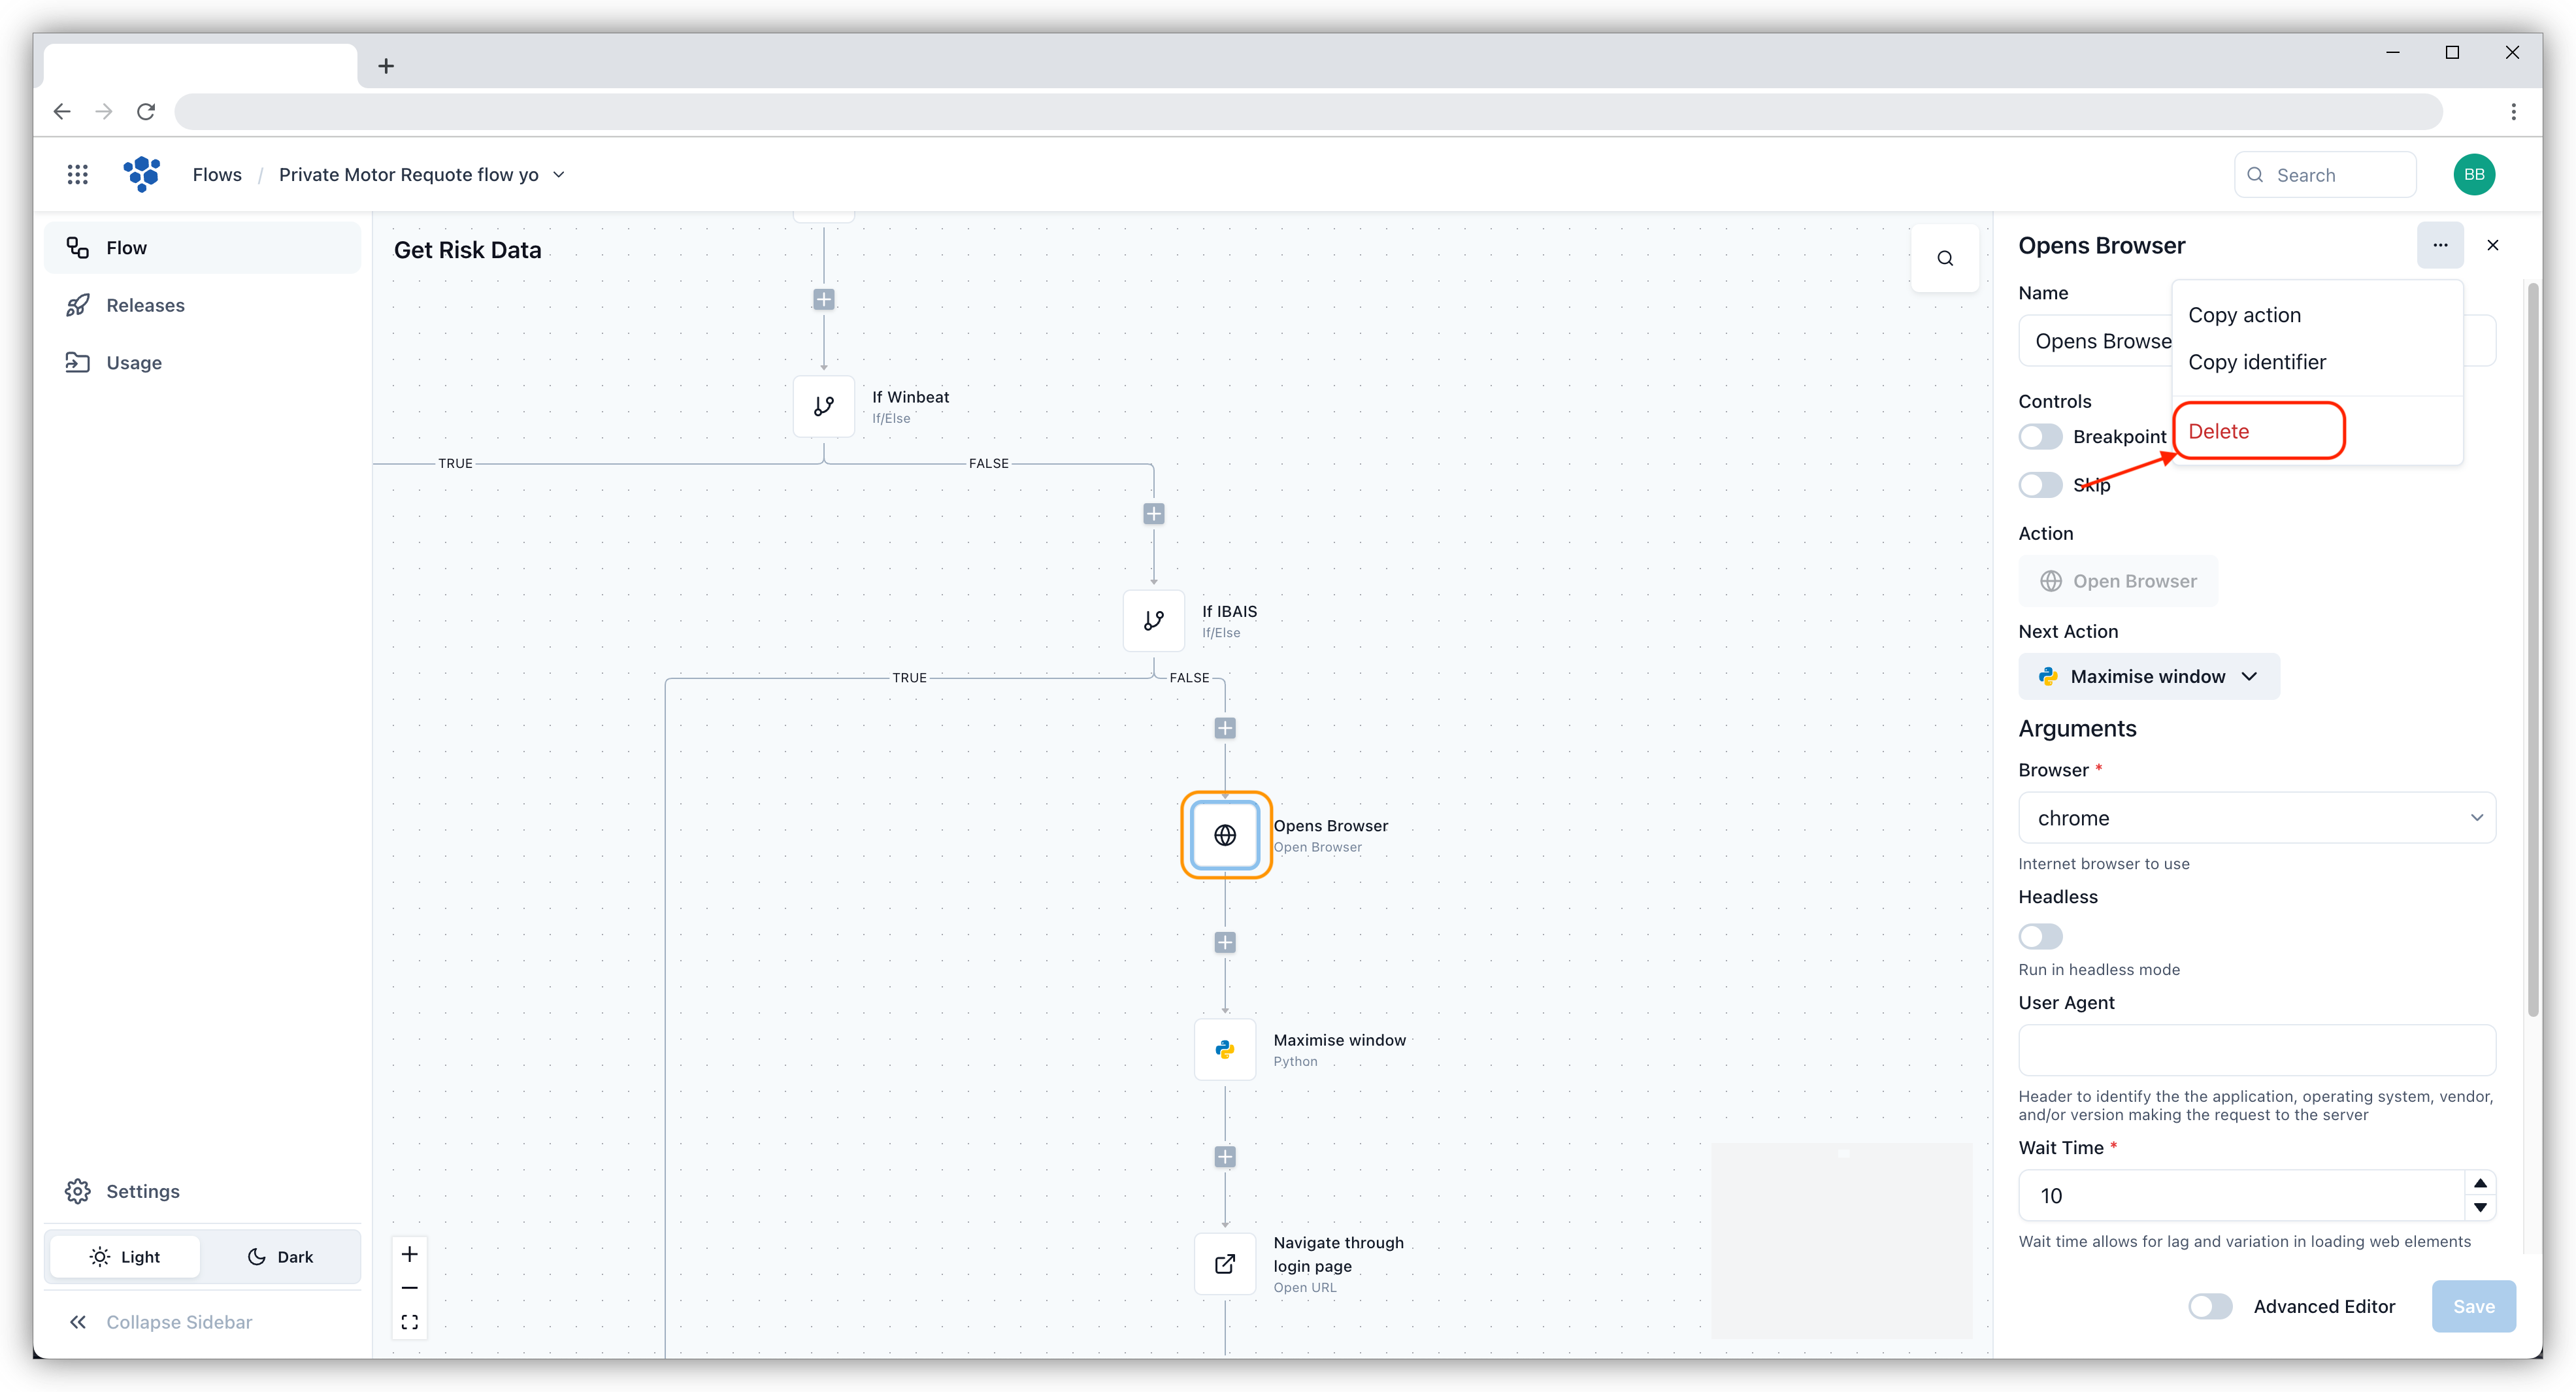The height and width of the screenshot is (1392, 2576).
Task: Select the Maximise window Python node
Action: [x=1225, y=1049]
